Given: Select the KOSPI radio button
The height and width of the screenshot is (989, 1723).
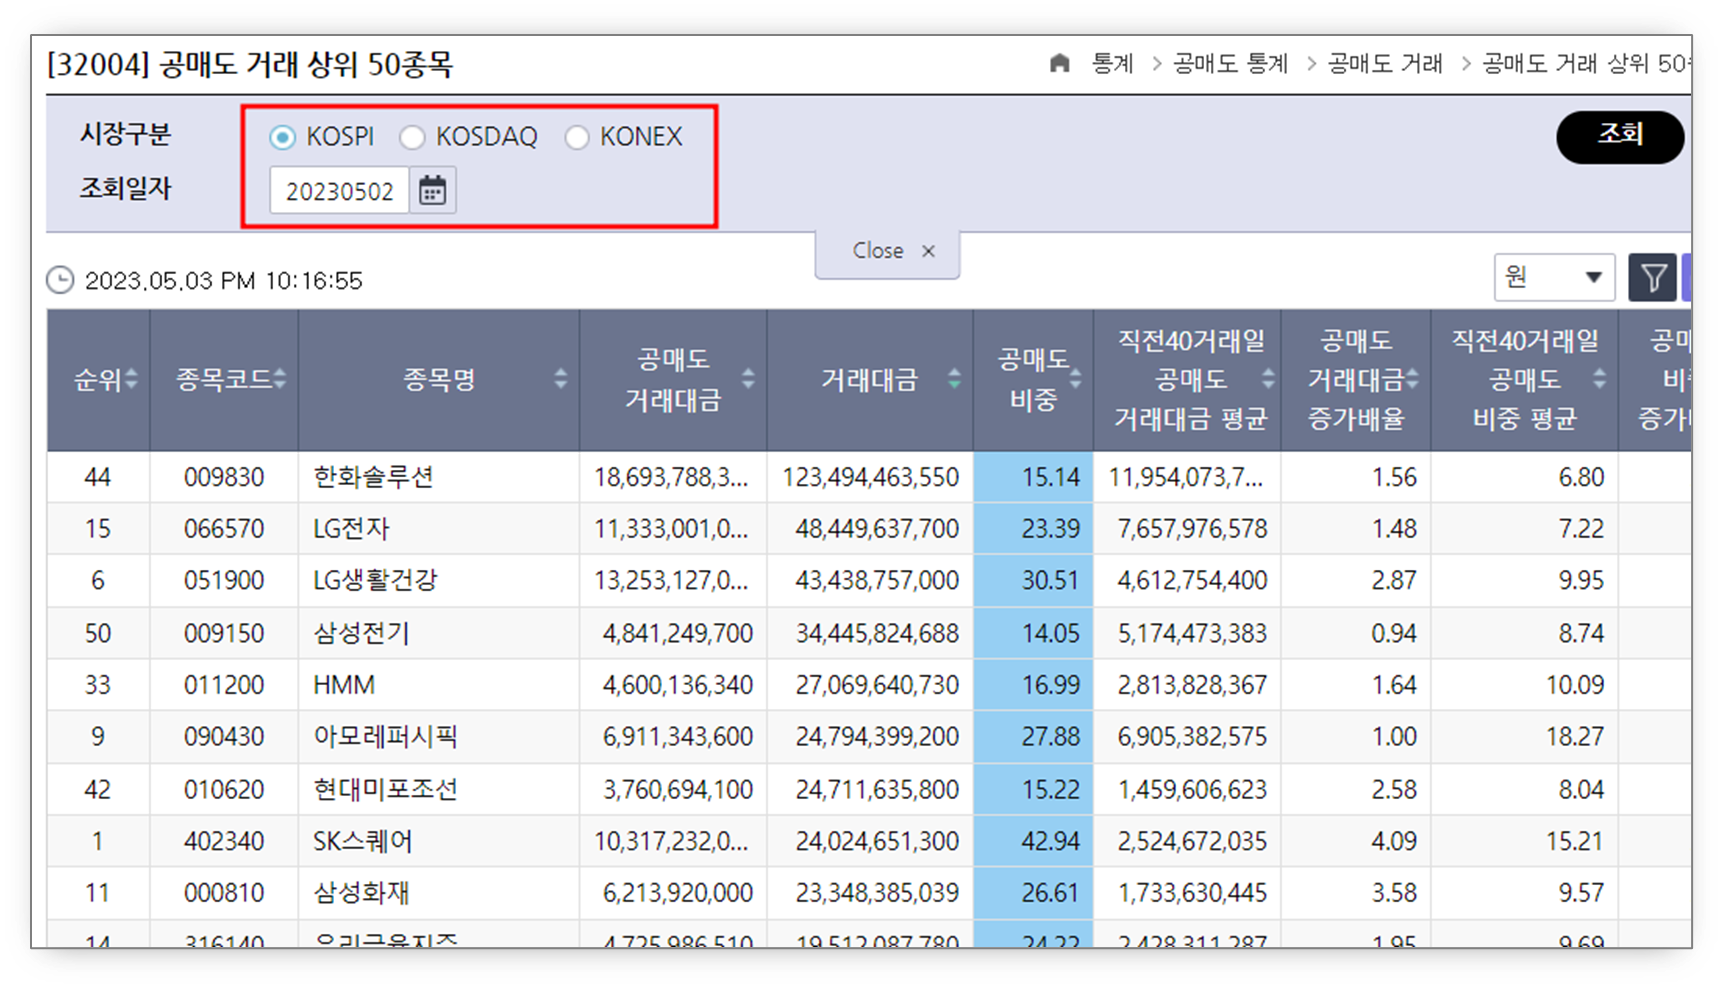Looking at the screenshot, I should point(283,137).
